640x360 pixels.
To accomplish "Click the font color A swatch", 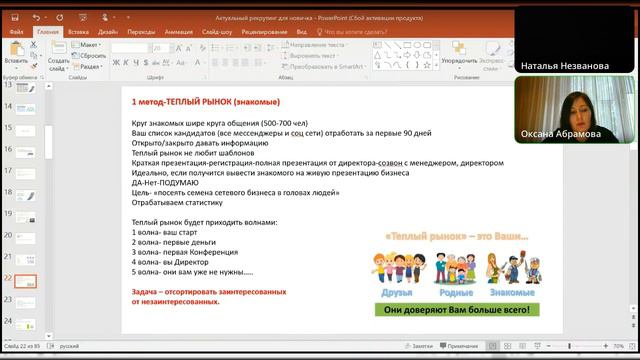I will [x=198, y=62].
